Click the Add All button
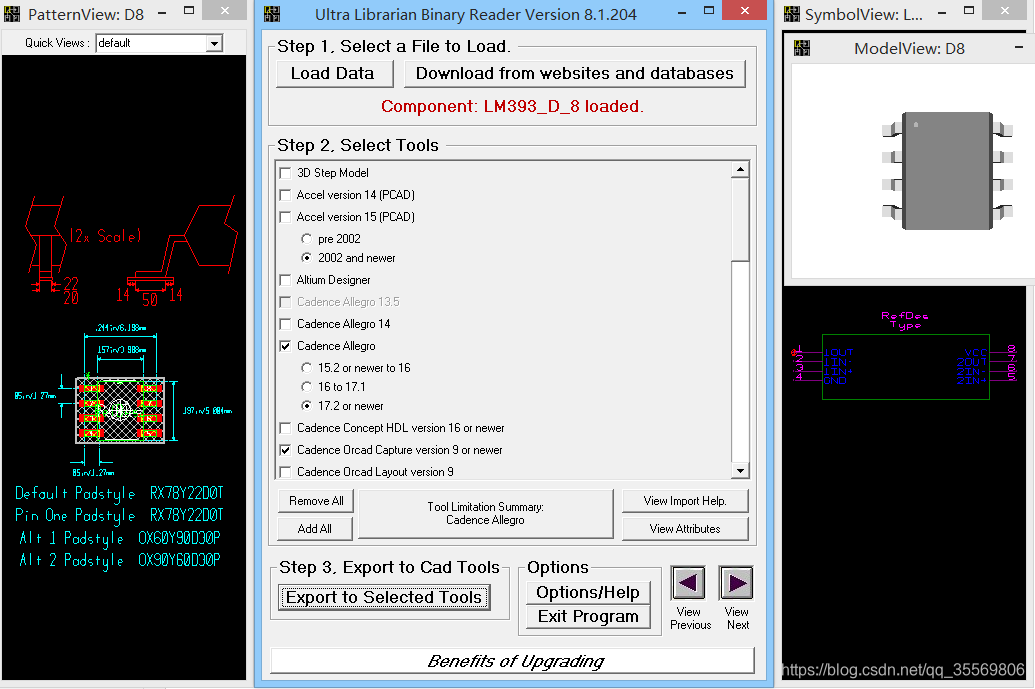Viewport: 1035px width, 689px height. tap(316, 529)
